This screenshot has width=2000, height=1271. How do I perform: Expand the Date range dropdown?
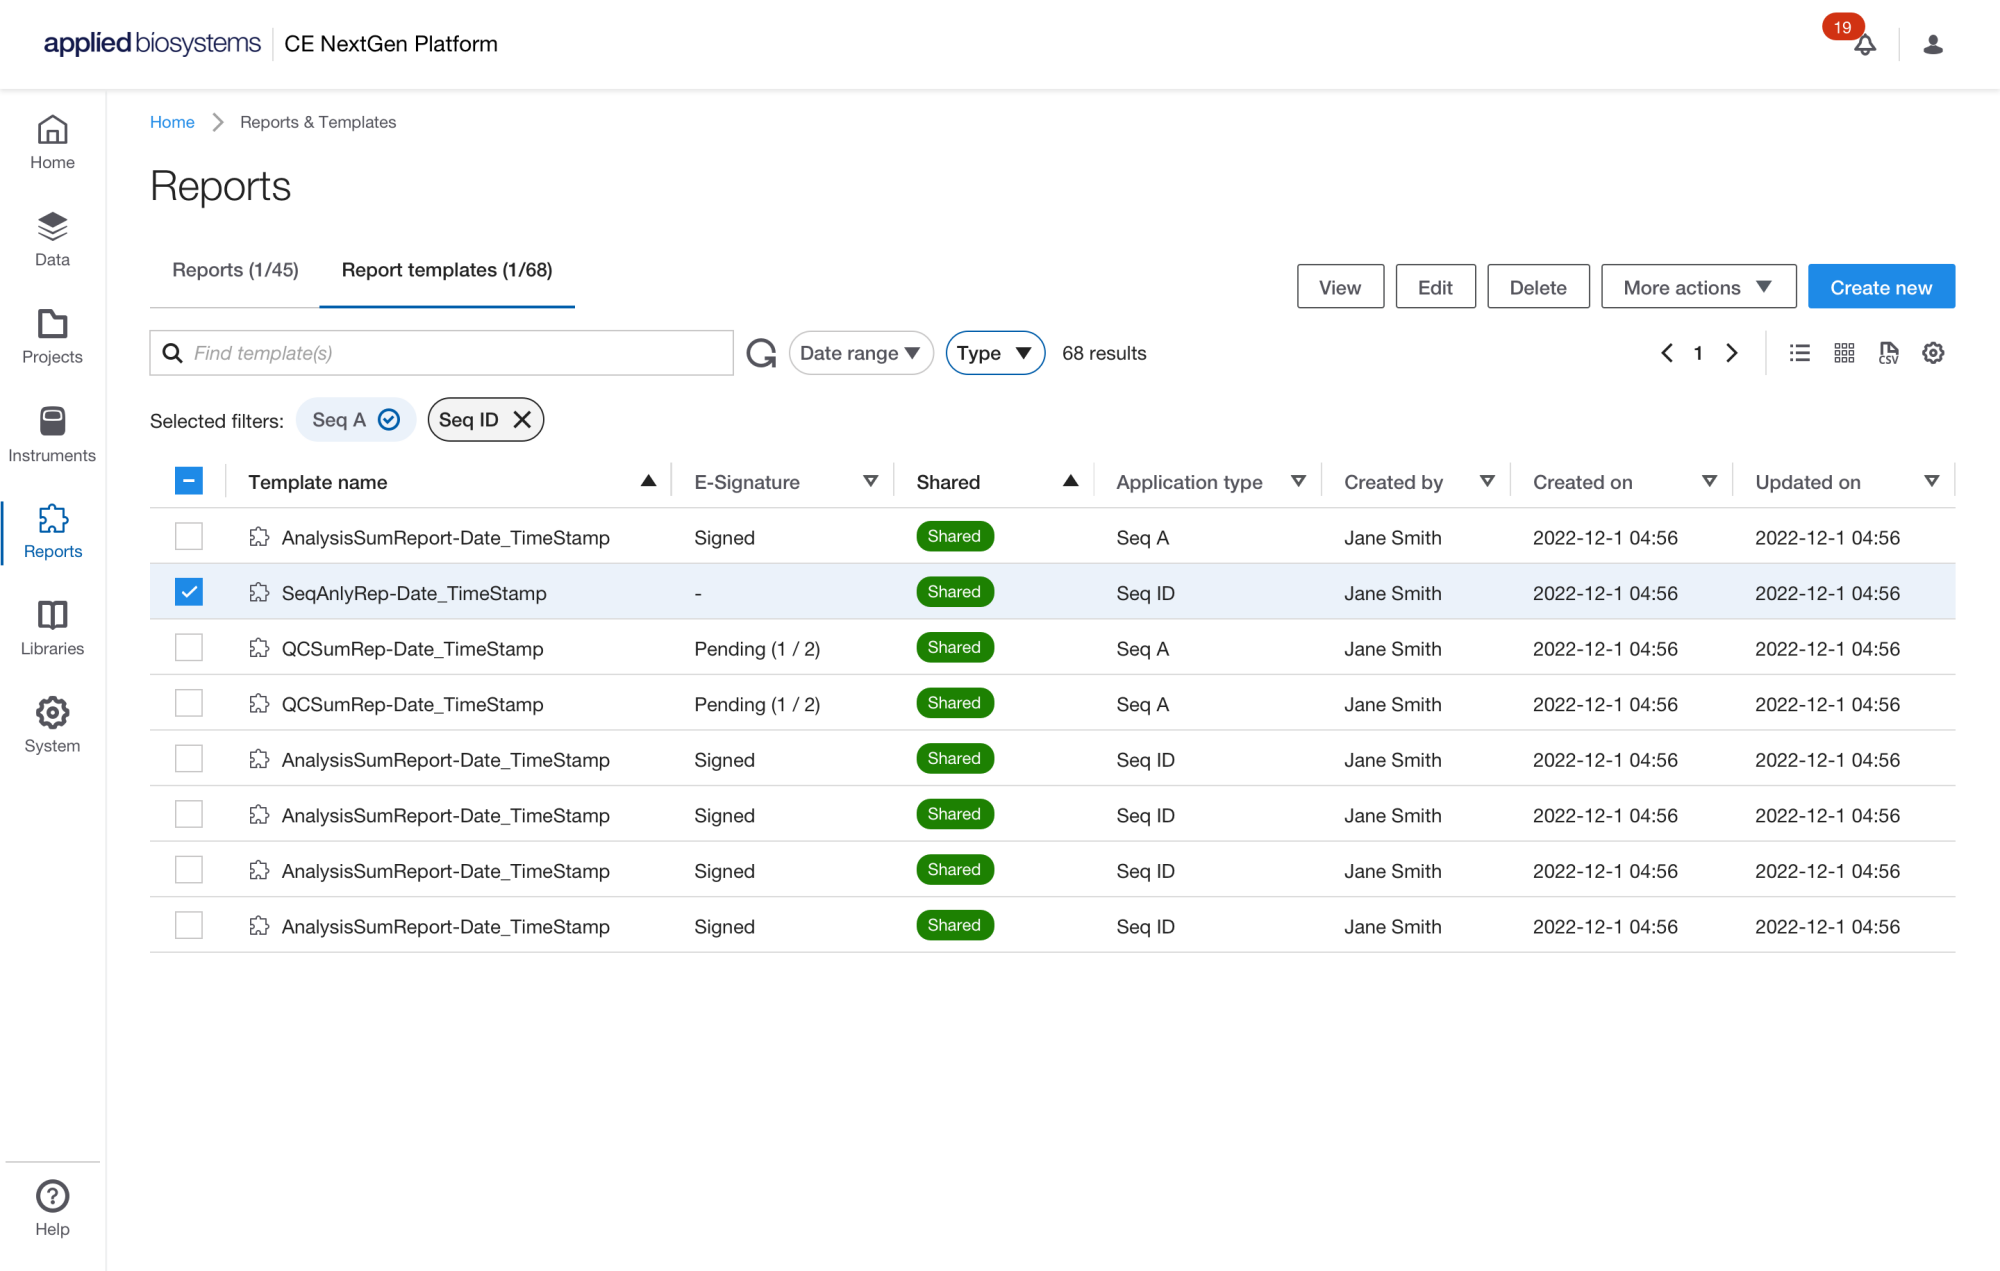[x=860, y=353]
